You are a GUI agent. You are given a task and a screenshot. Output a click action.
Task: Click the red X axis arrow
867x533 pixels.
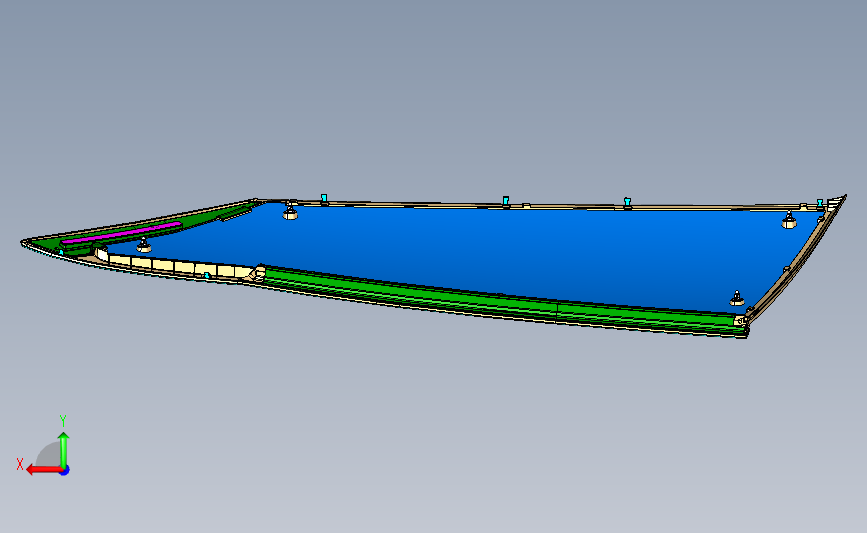pyautogui.click(x=44, y=470)
